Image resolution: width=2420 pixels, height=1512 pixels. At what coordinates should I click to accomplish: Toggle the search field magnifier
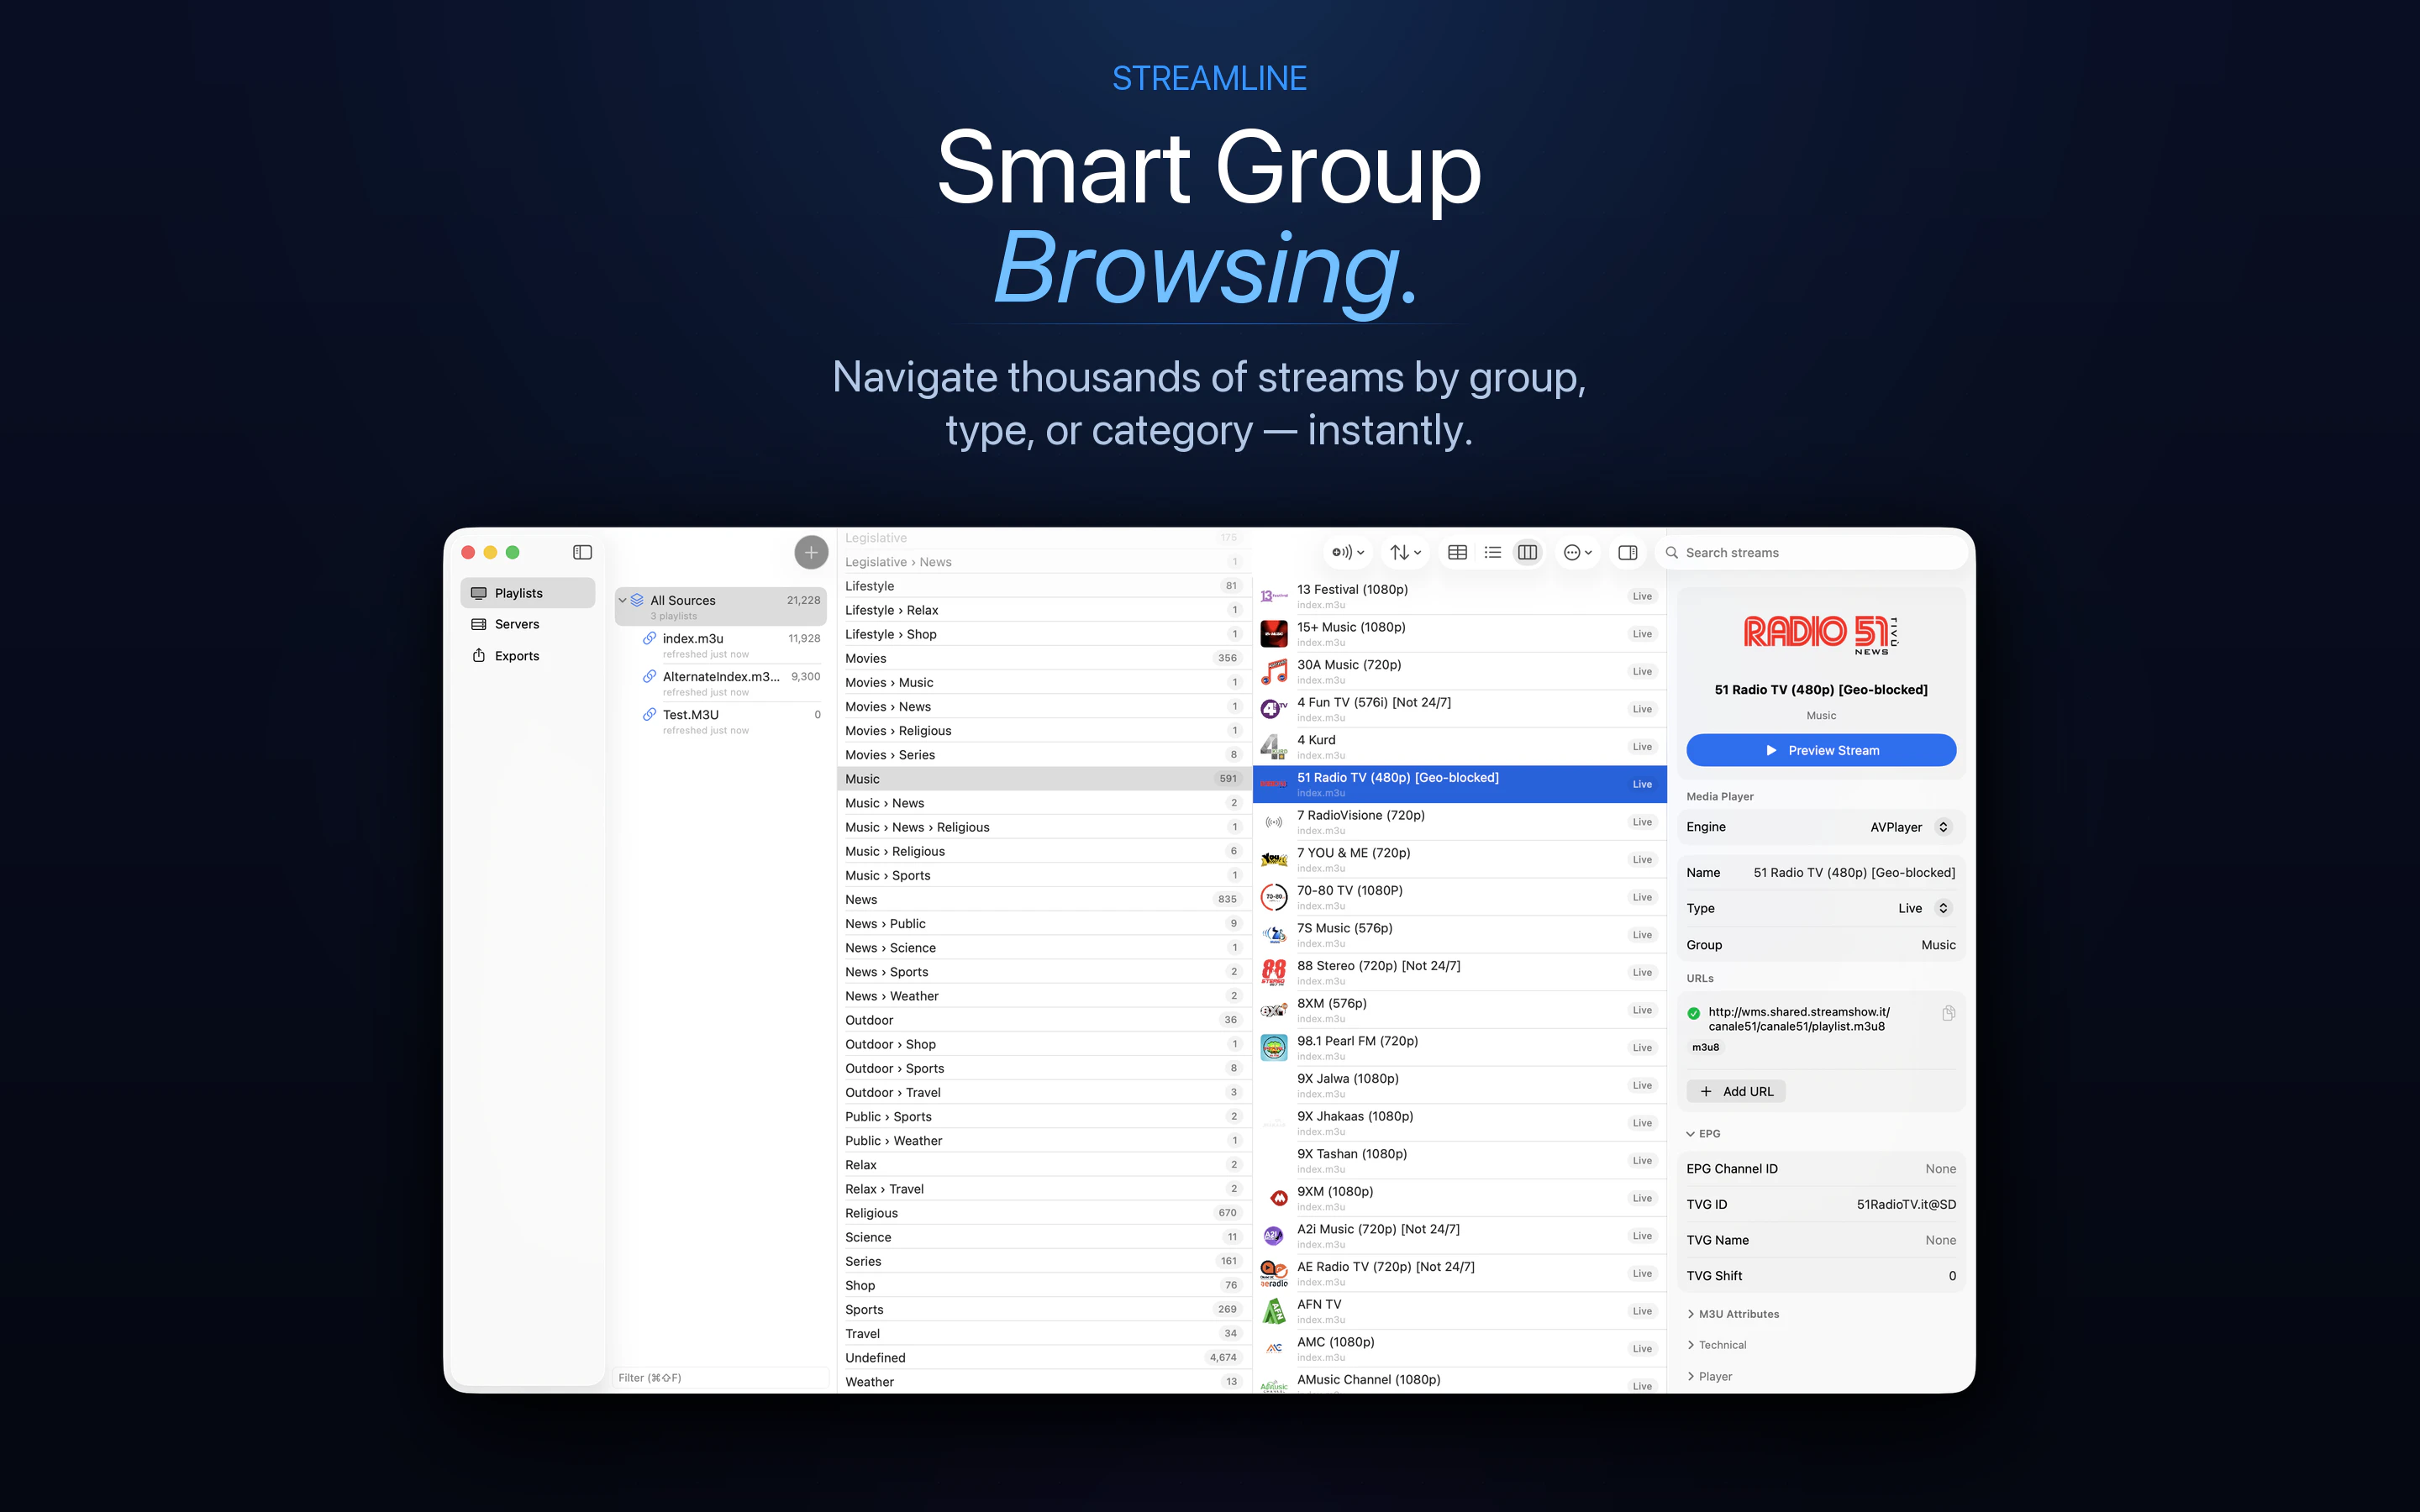[1672, 552]
